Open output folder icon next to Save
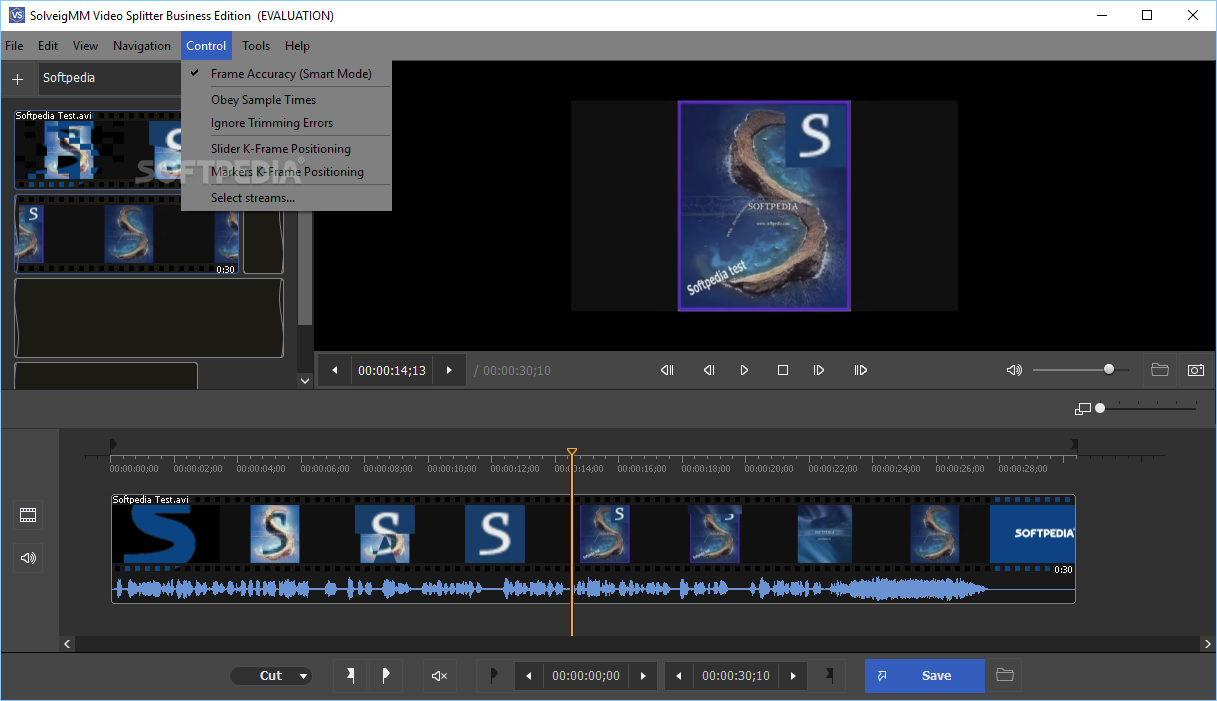The height and width of the screenshot is (701, 1217). (1005, 676)
